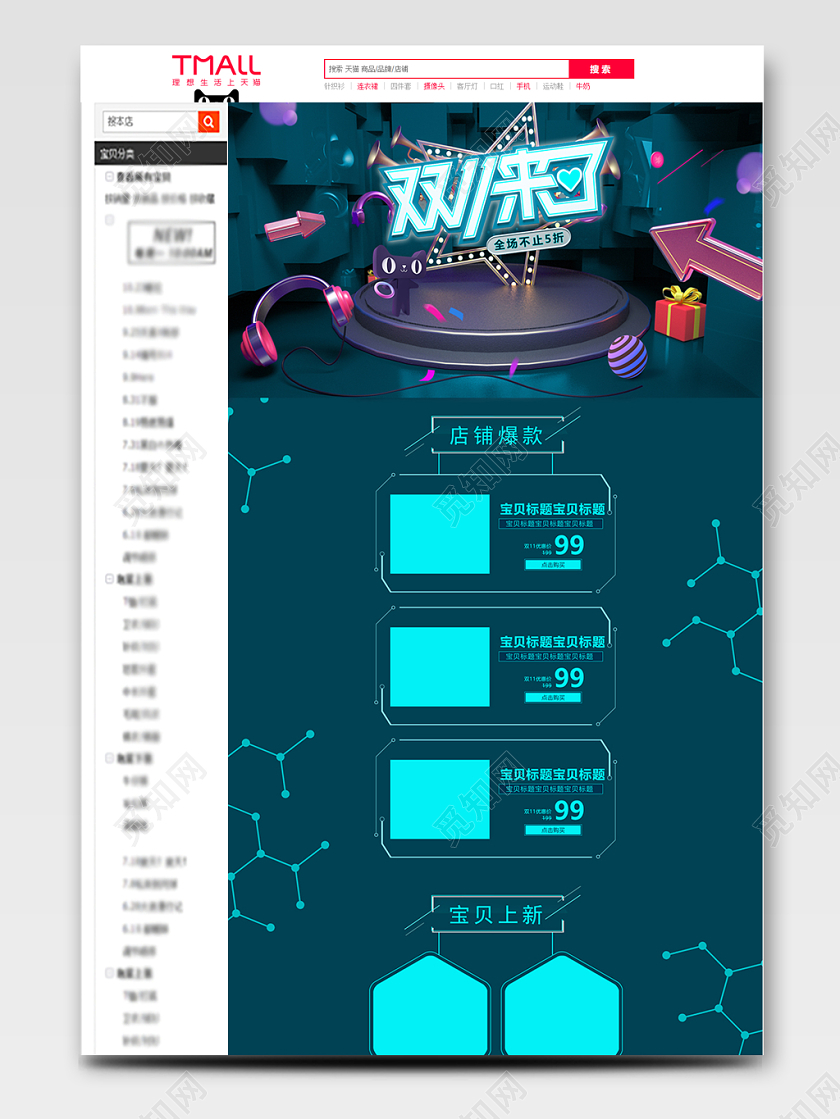Screen dimensions: 840x1119
Task: Click 点击购买 on the first product card
Action: click(553, 565)
